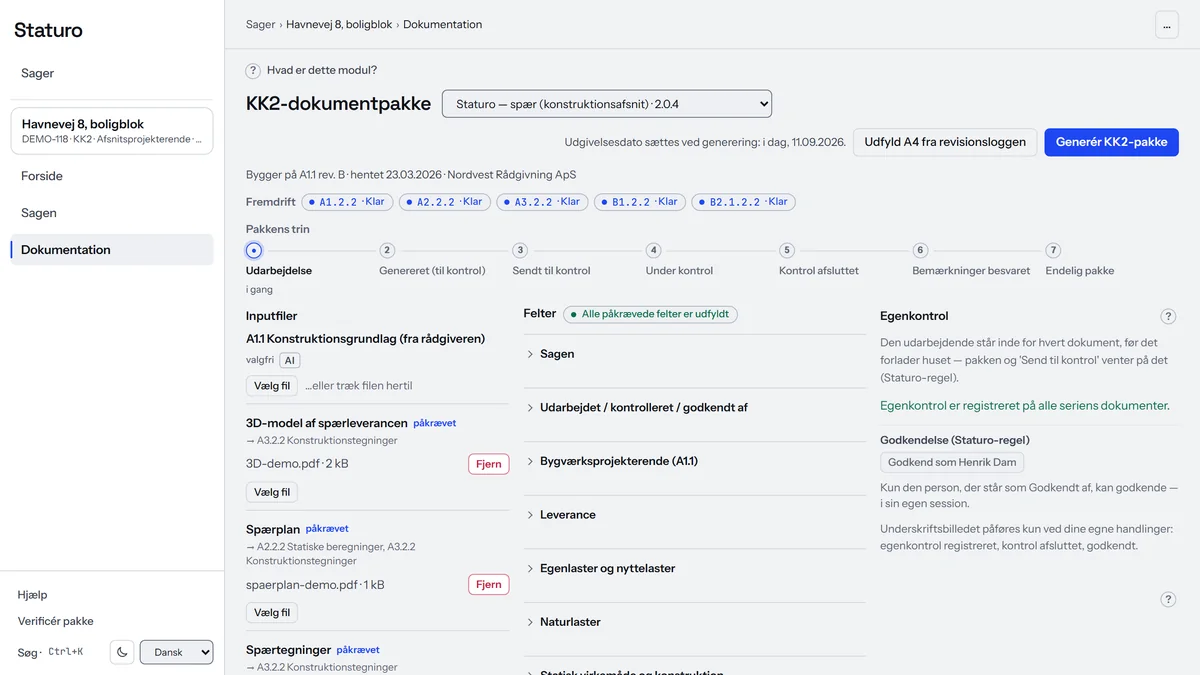Expand the Sagen fields section

click(695, 354)
